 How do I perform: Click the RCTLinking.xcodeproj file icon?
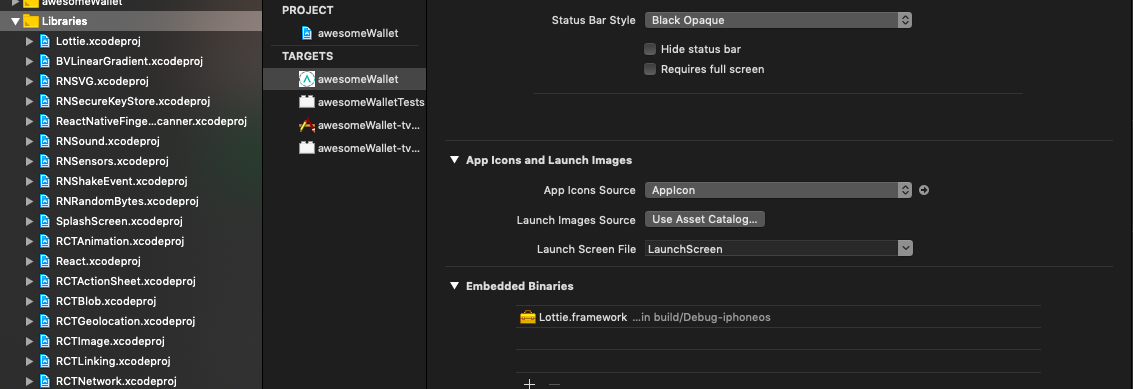click(x=45, y=361)
